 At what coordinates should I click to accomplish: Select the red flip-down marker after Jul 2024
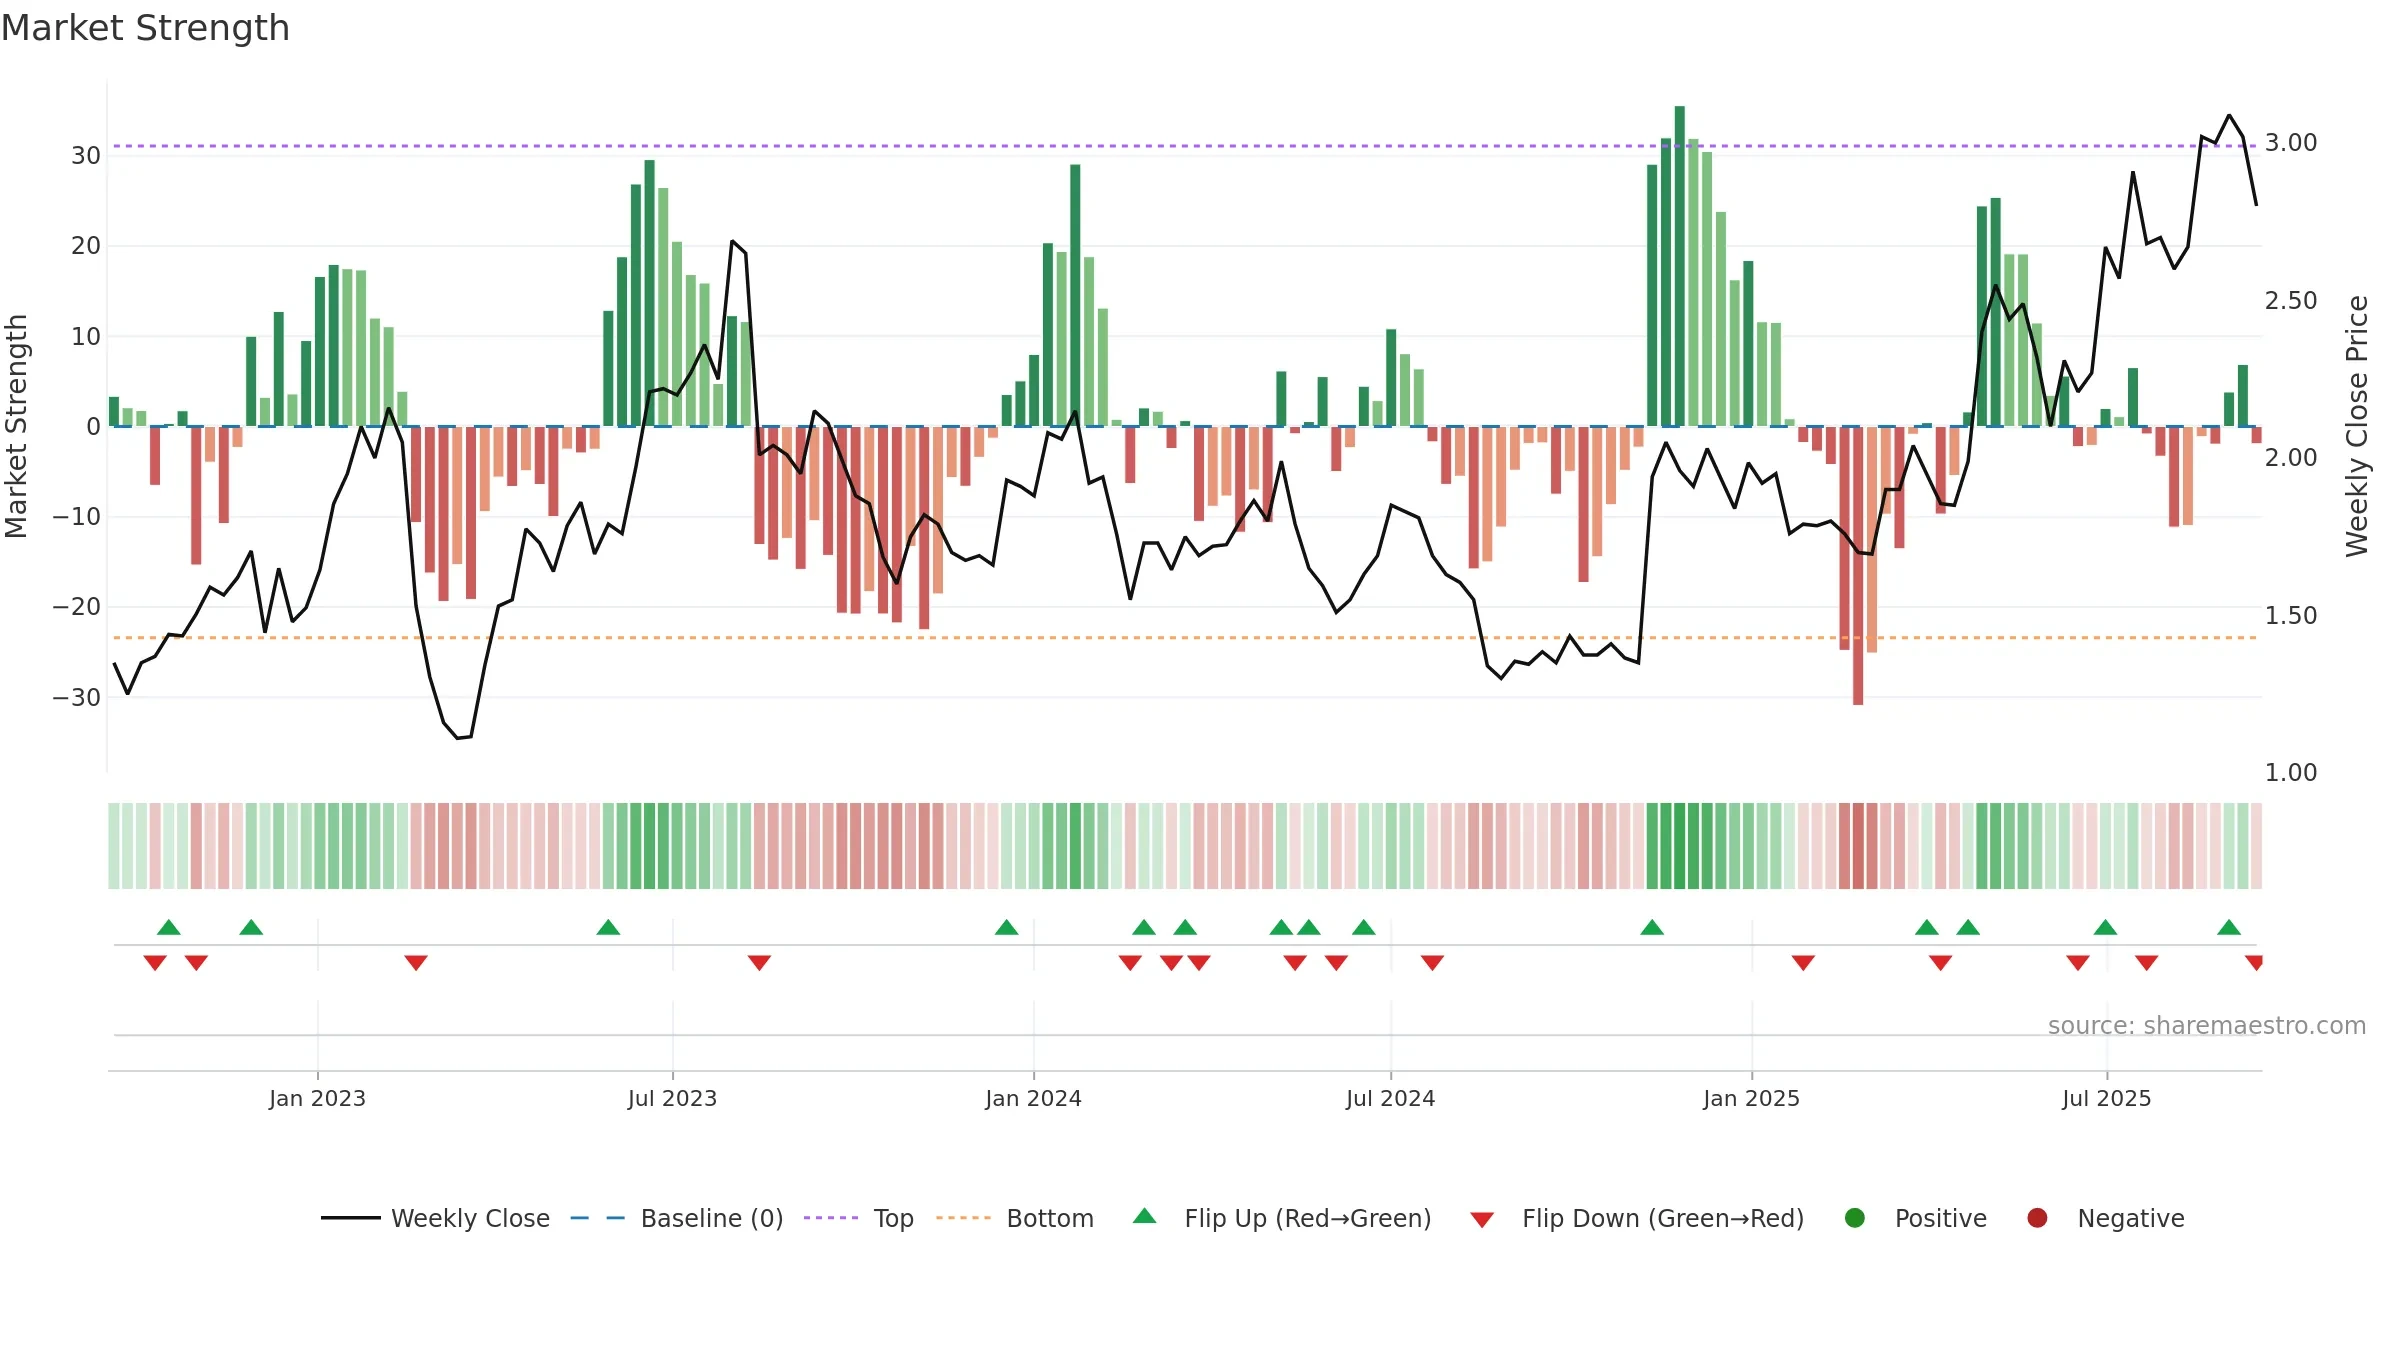[1432, 963]
